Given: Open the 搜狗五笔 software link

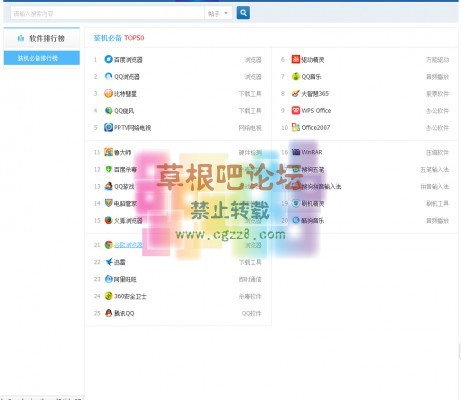Looking at the screenshot, I should click(x=313, y=169).
